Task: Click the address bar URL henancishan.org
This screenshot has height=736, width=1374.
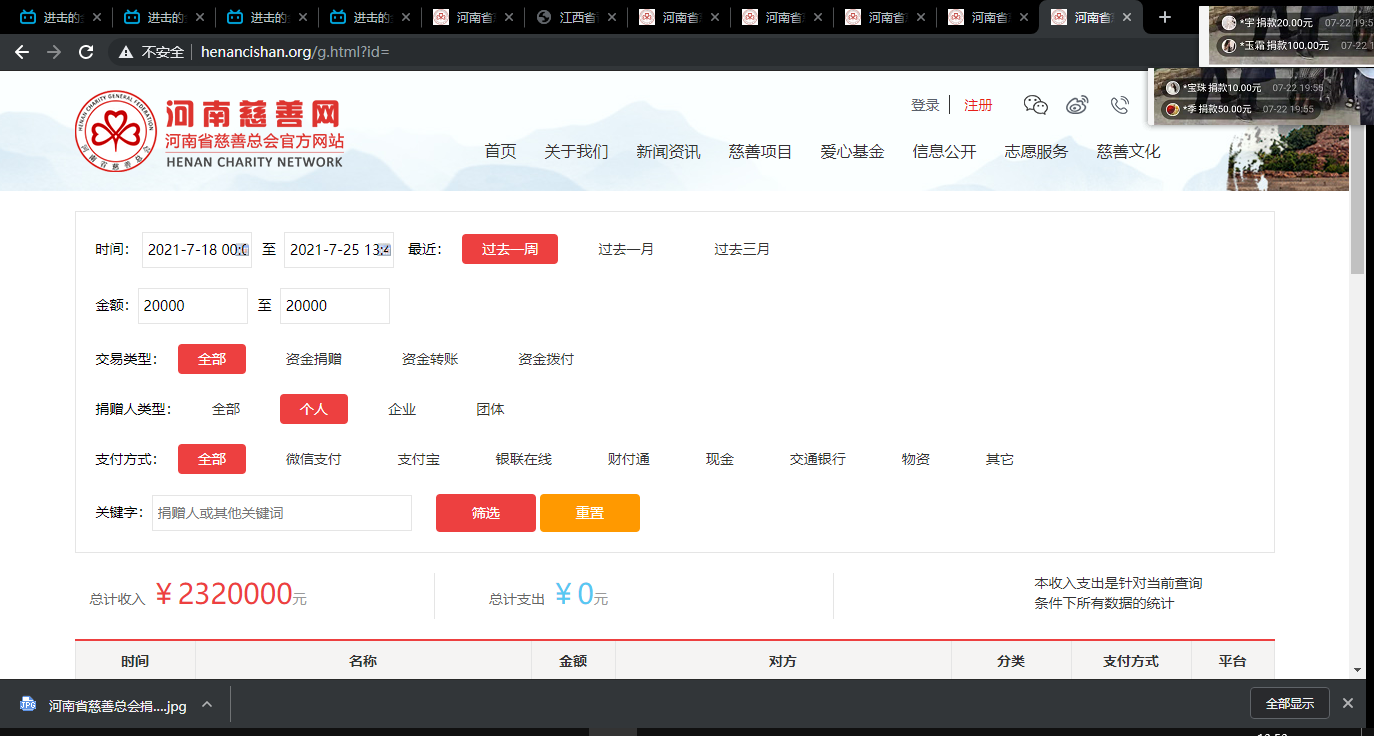Action: click(x=295, y=52)
